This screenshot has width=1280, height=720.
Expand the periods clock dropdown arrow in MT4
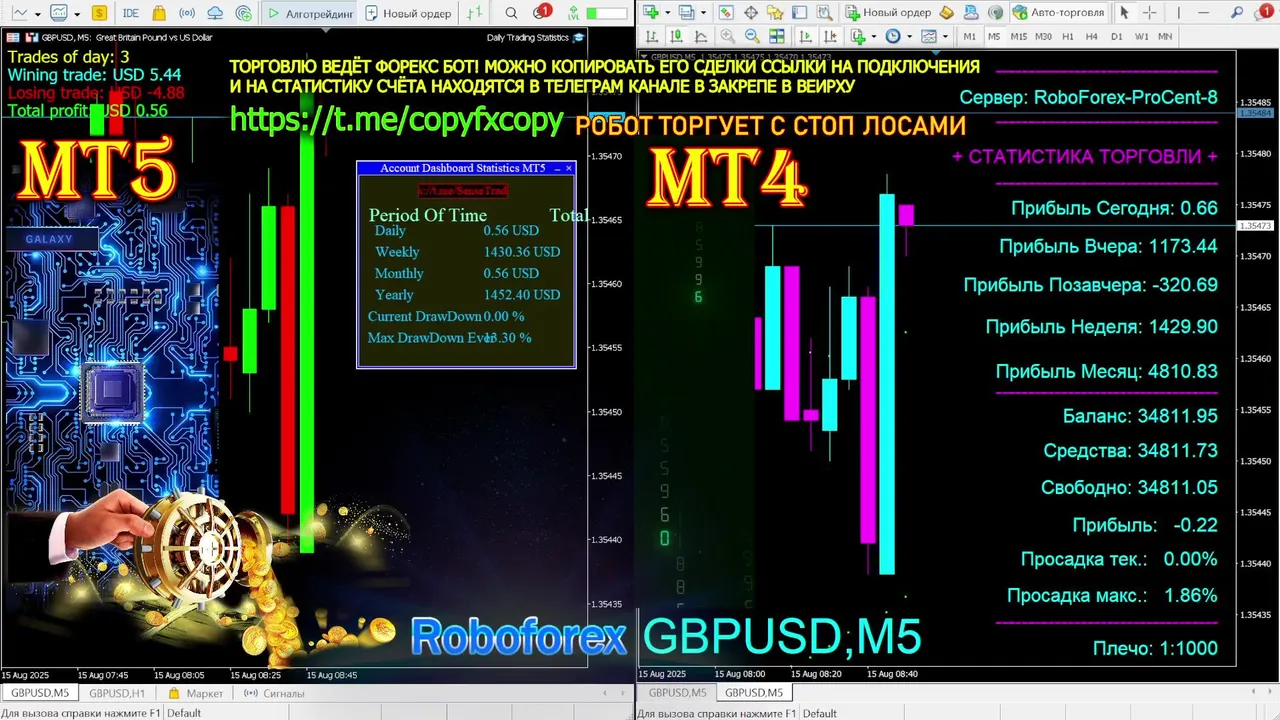910,36
